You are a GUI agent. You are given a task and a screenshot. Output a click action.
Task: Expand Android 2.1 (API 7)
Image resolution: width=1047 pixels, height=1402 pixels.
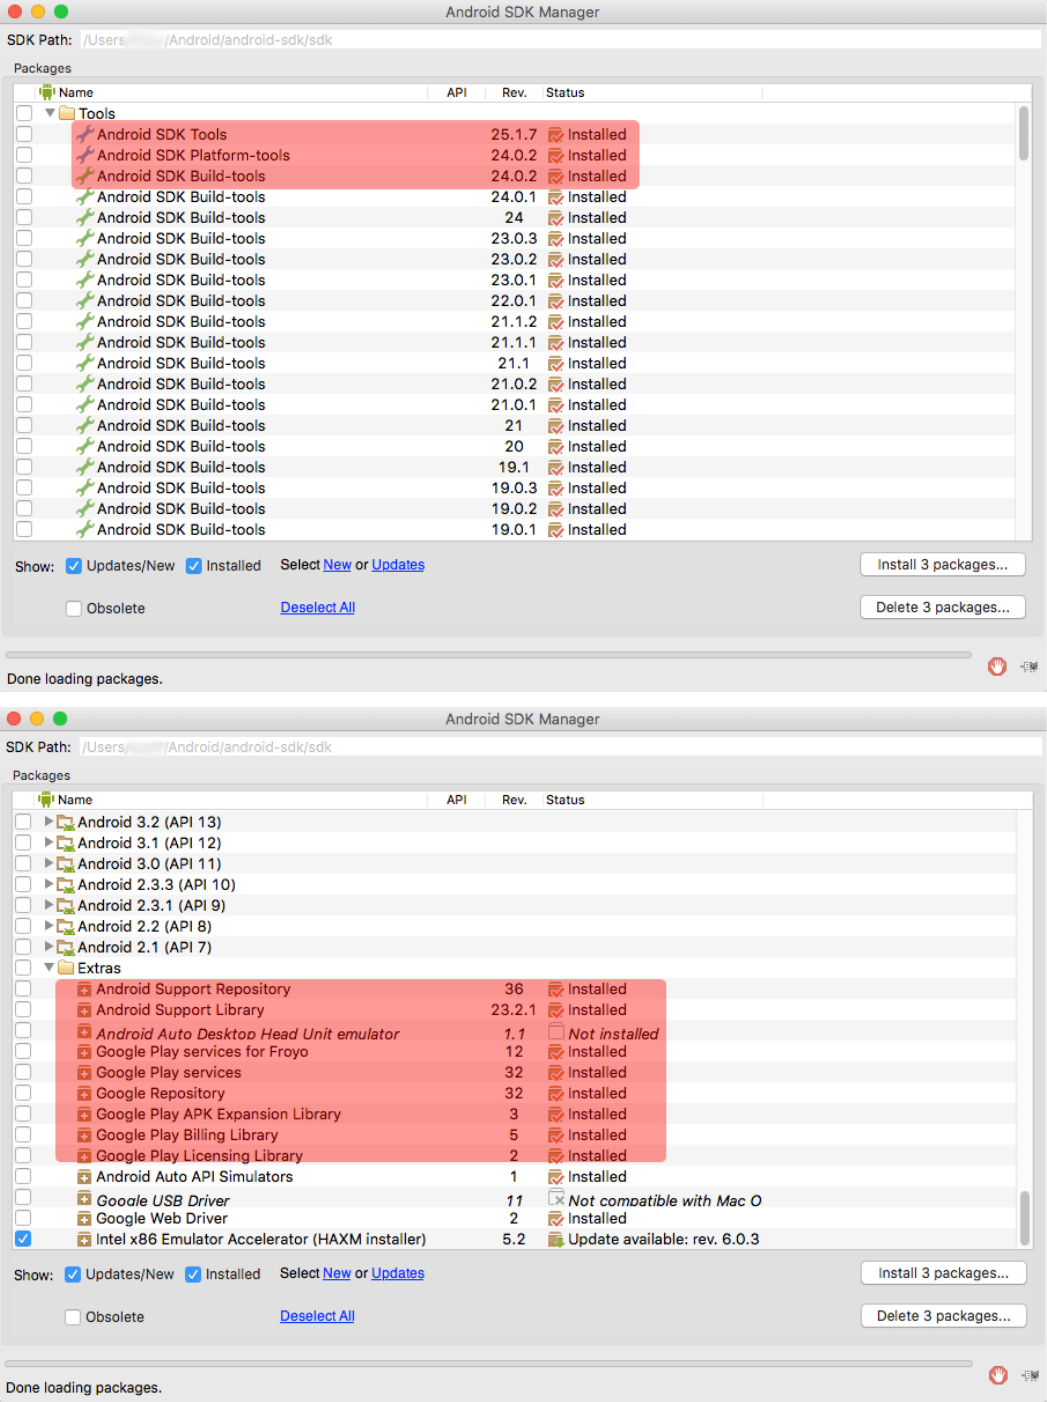click(x=49, y=947)
